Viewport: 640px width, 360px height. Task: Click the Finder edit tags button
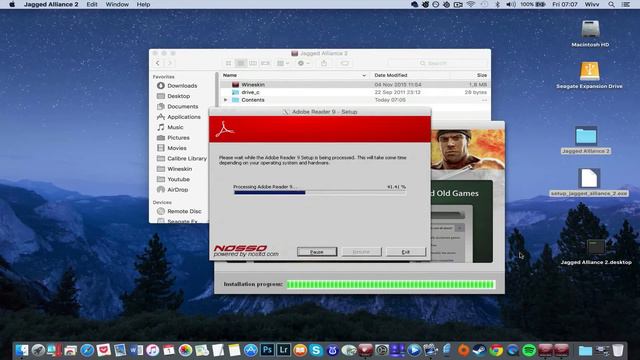(344, 63)
